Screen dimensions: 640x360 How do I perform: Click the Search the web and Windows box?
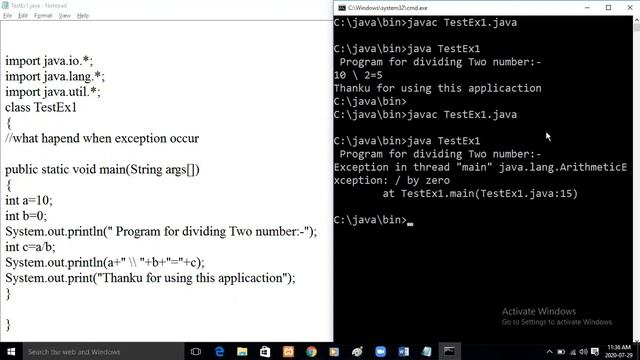pyautogui.click(x=103, y=351)
